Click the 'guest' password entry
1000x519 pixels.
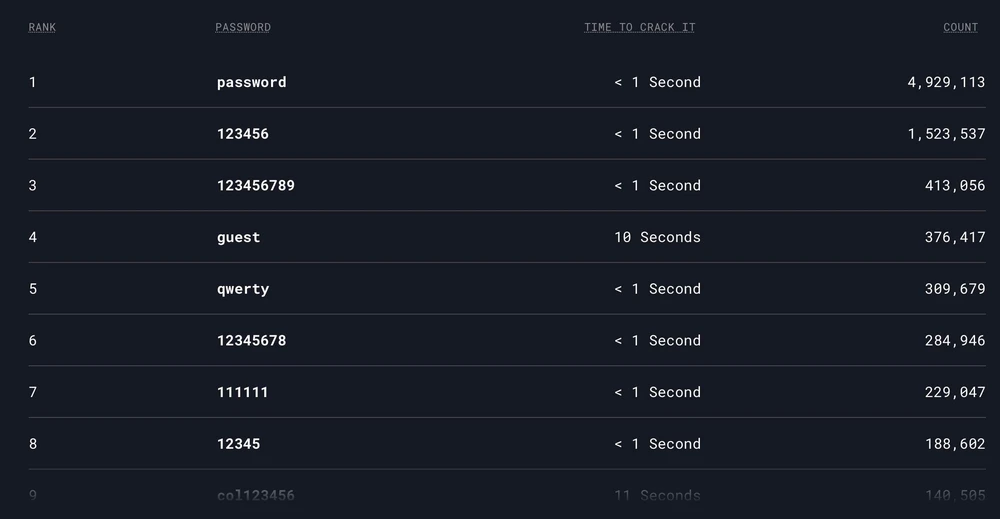[238, 237]
